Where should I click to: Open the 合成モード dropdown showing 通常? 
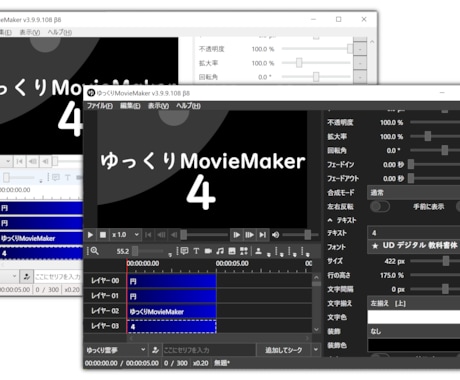[414, 193]
